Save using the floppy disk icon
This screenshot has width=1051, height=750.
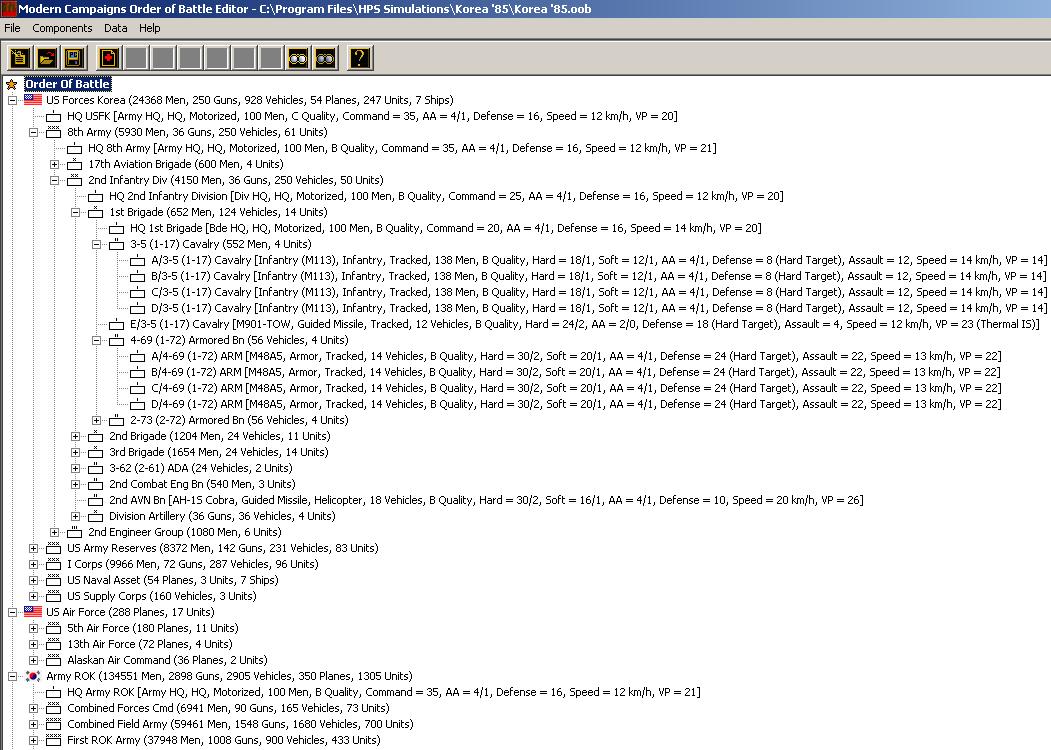click(x=73, y=58)
